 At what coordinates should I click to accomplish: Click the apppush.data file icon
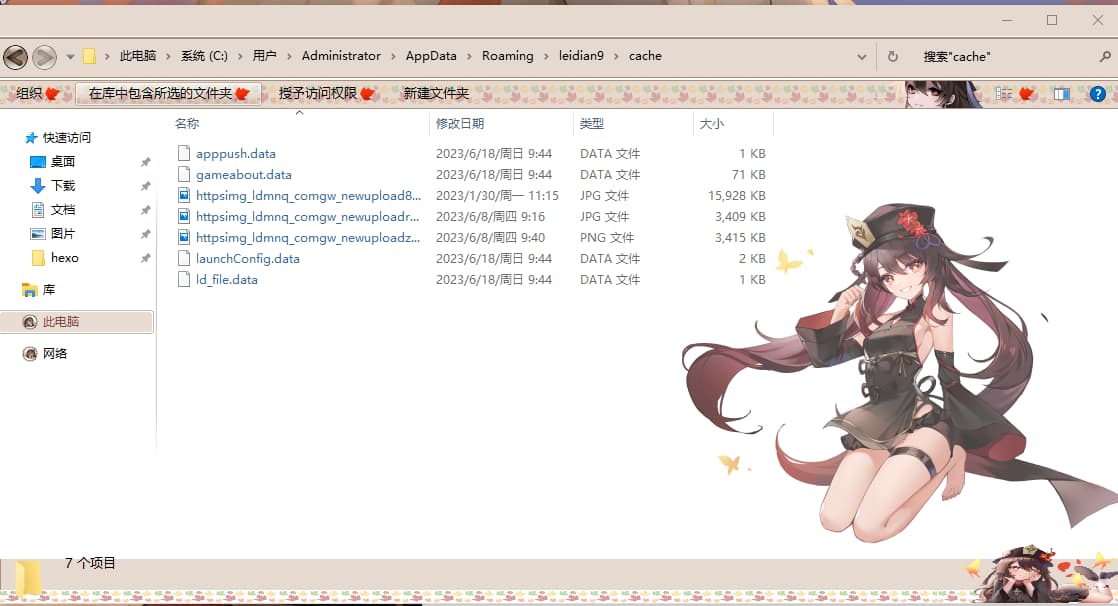coord(184,153)
